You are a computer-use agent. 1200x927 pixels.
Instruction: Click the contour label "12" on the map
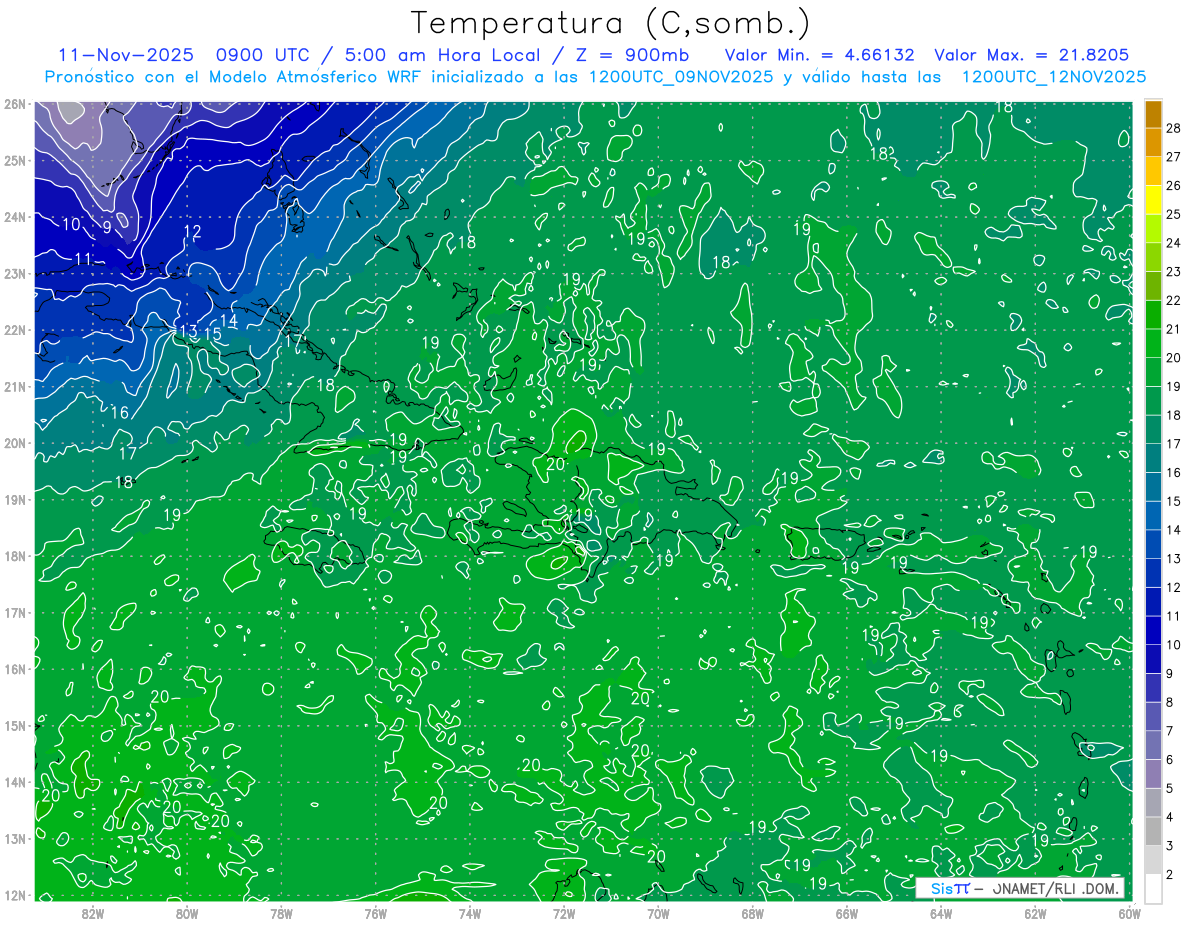tap(193, 232)
